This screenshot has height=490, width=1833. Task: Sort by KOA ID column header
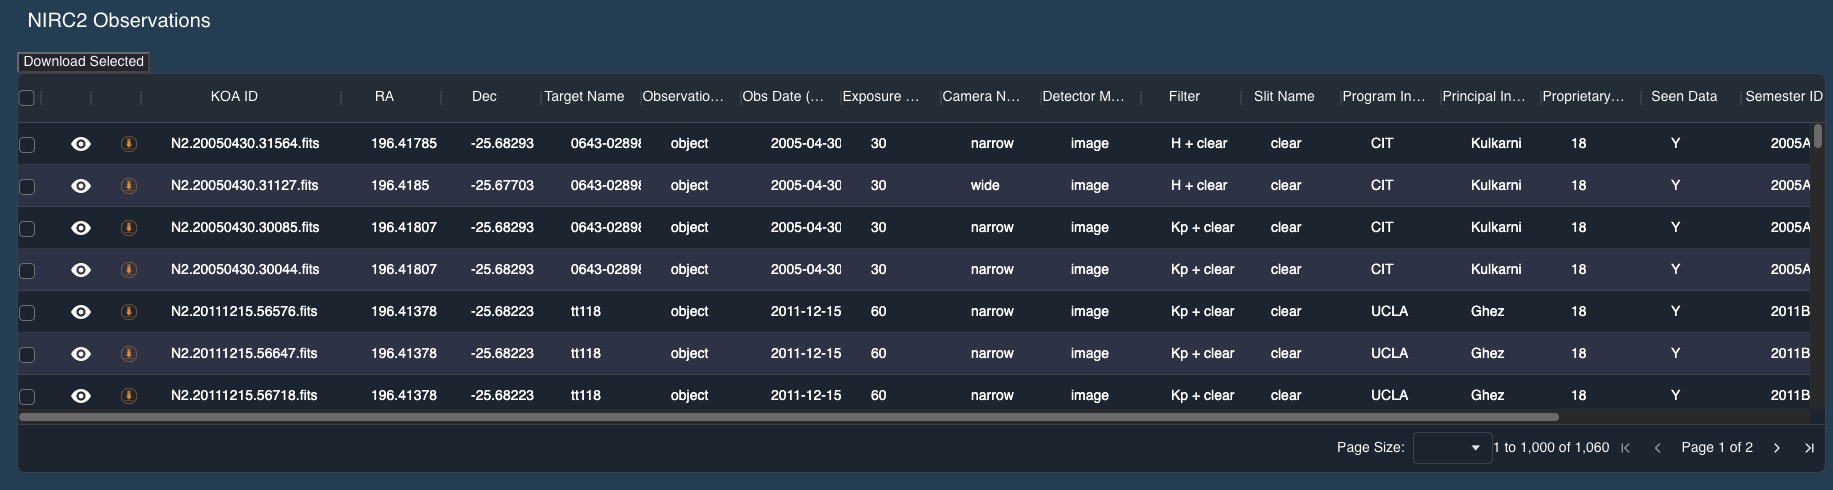[x=234, y=97]
